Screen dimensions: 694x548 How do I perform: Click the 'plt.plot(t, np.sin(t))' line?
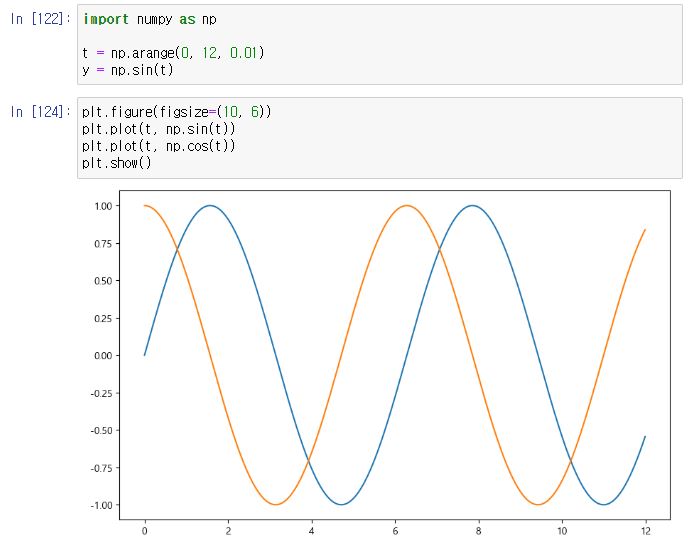158,129
